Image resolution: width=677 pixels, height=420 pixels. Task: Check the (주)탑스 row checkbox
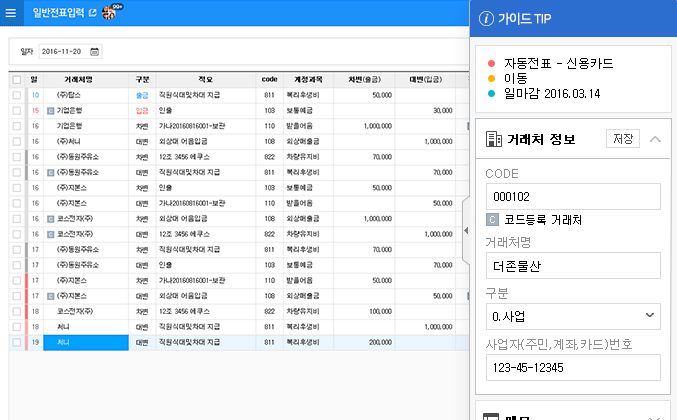tap(17, 95)
